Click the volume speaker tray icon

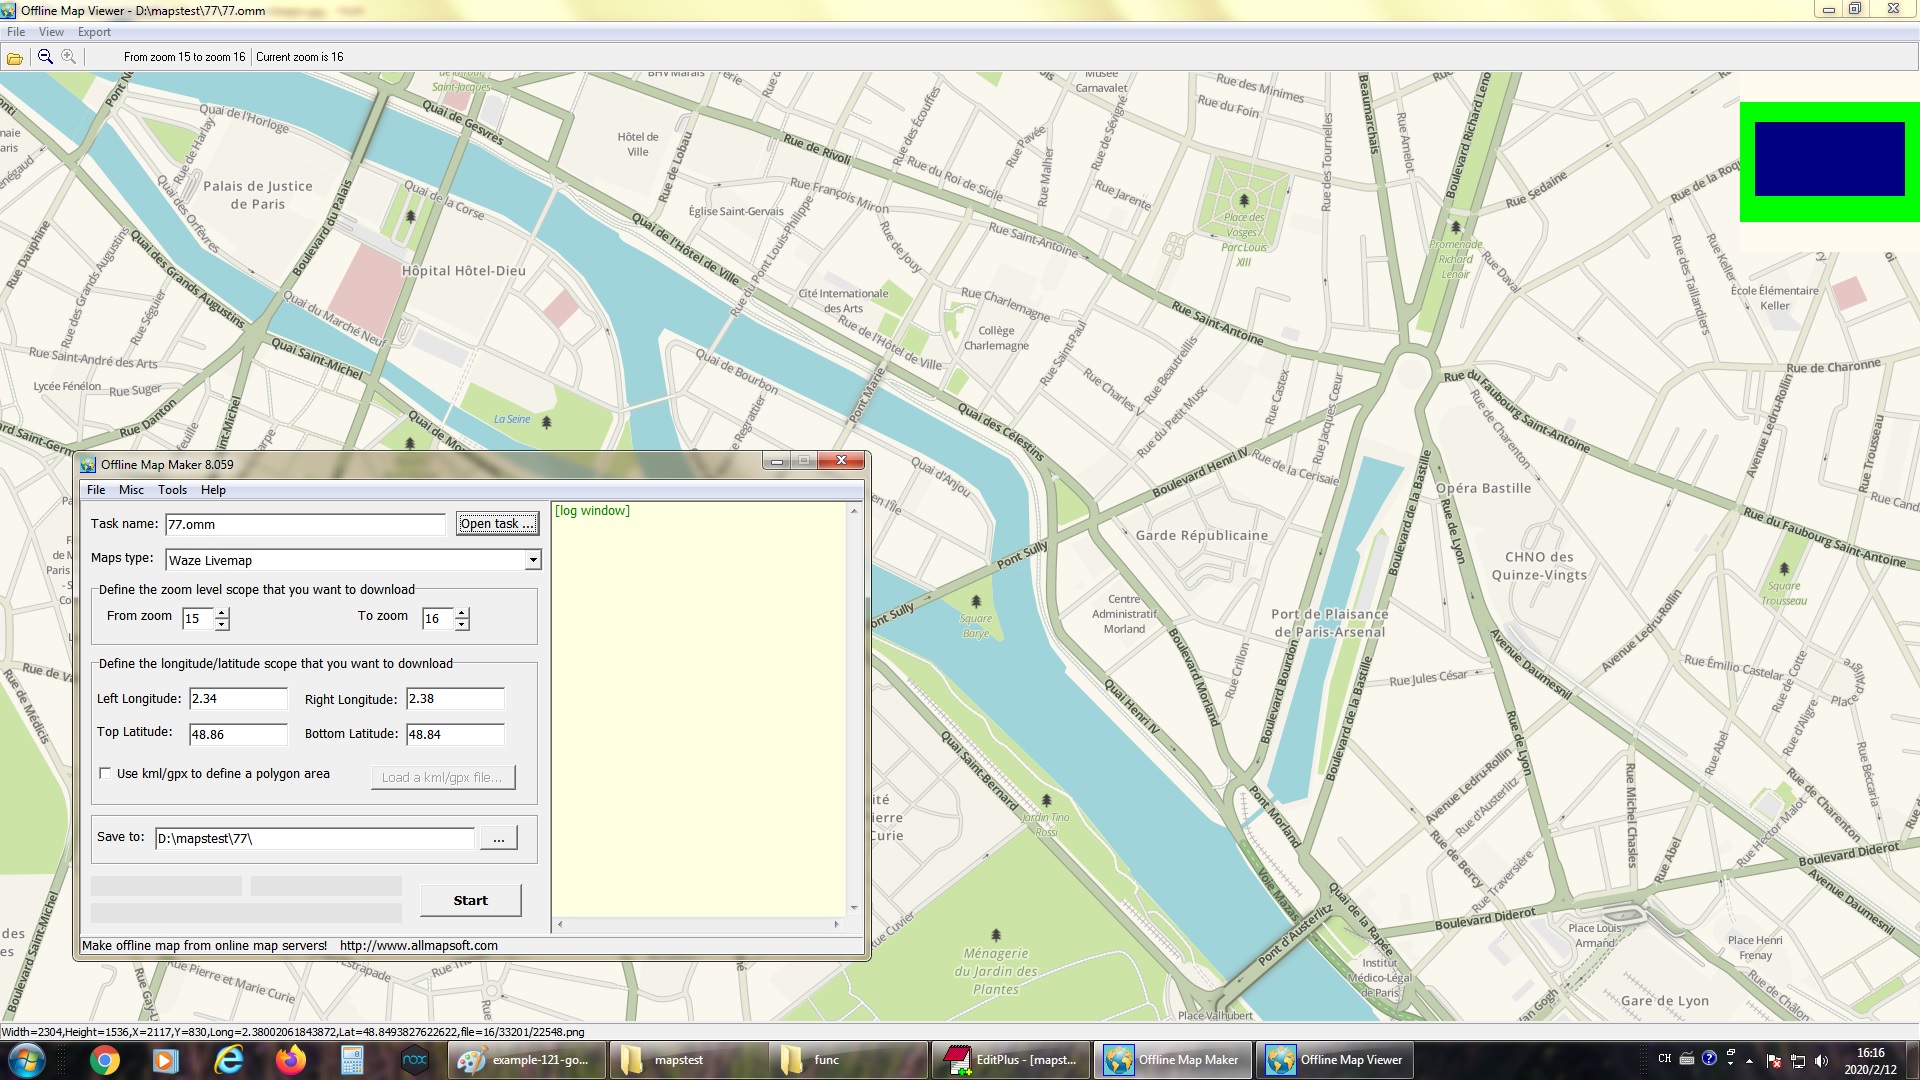(1821, 1061)
